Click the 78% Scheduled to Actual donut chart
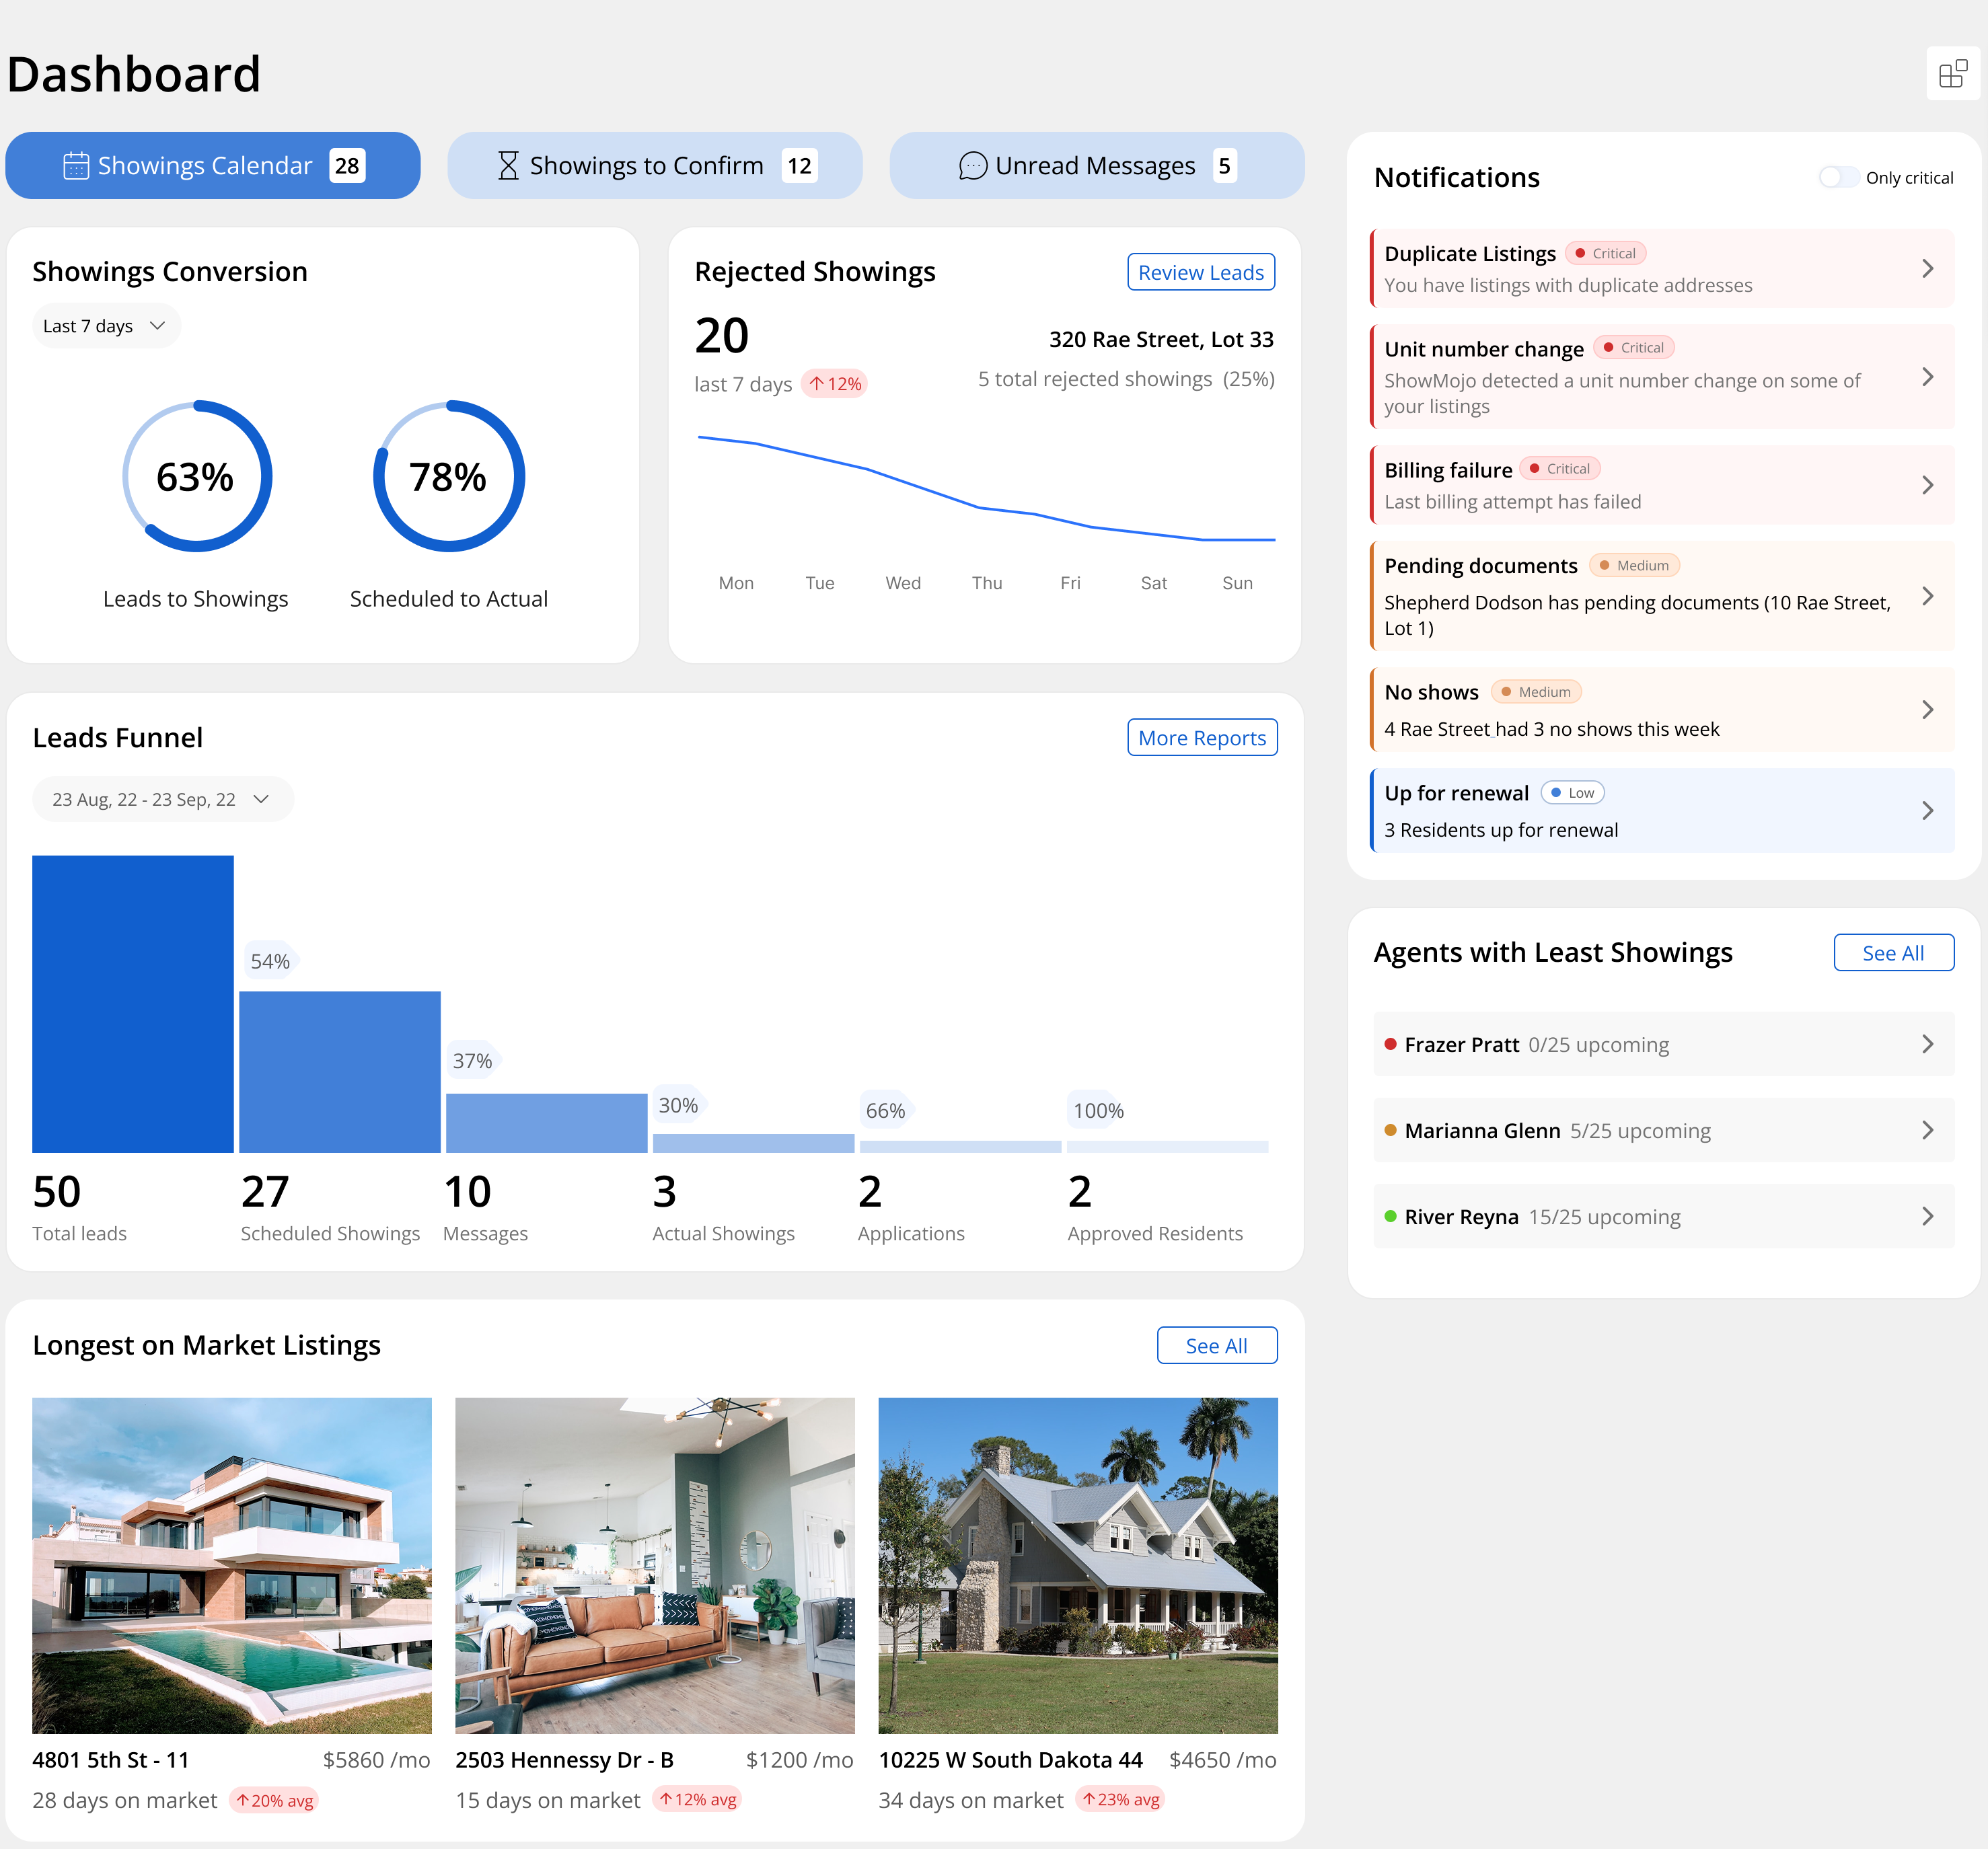 (x=448, y=477)
